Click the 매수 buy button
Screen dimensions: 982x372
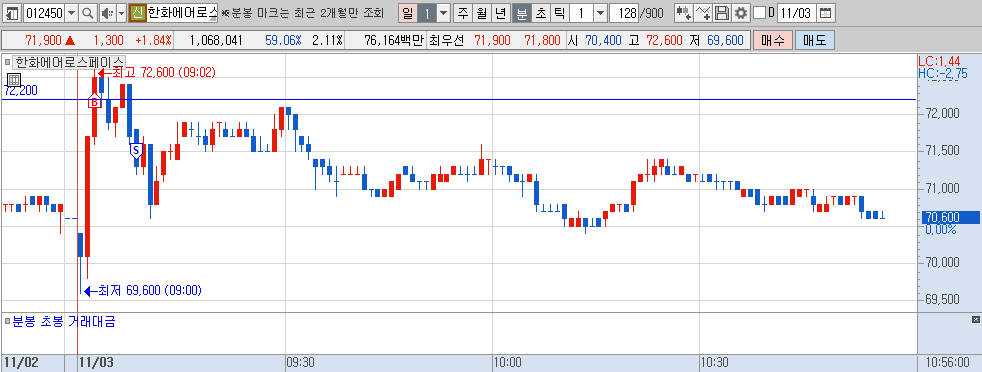point(773,41)
